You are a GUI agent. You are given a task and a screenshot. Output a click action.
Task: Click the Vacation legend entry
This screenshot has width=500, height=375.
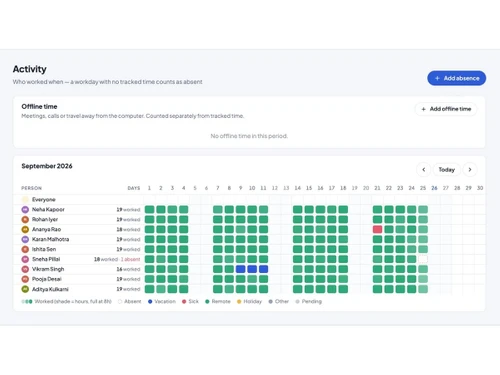pos(162,301)
